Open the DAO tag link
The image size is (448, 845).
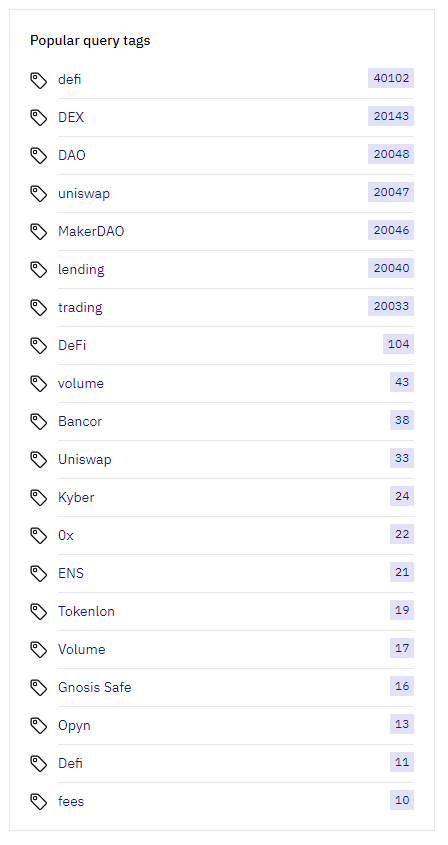point(72,156)
